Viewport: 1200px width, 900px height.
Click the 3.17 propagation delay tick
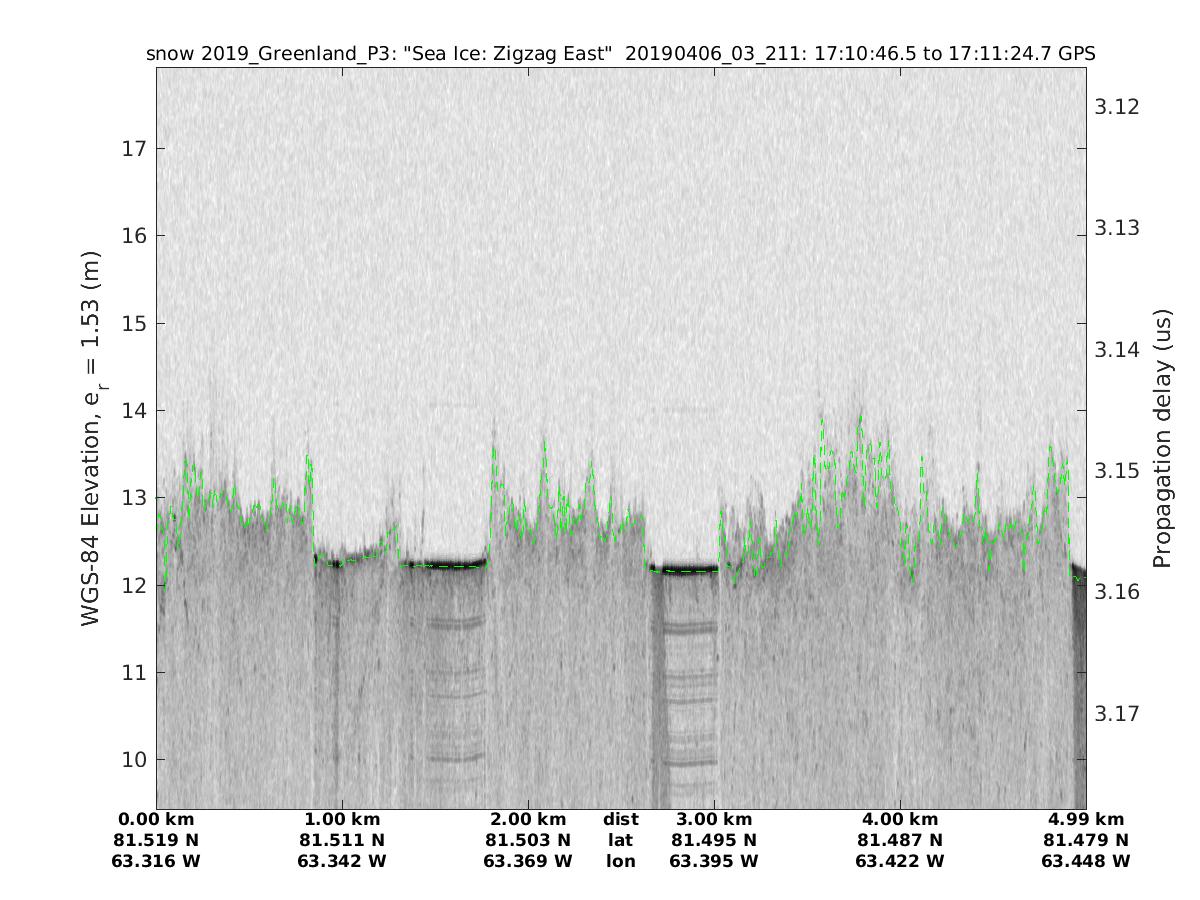tap(1111, 714)
